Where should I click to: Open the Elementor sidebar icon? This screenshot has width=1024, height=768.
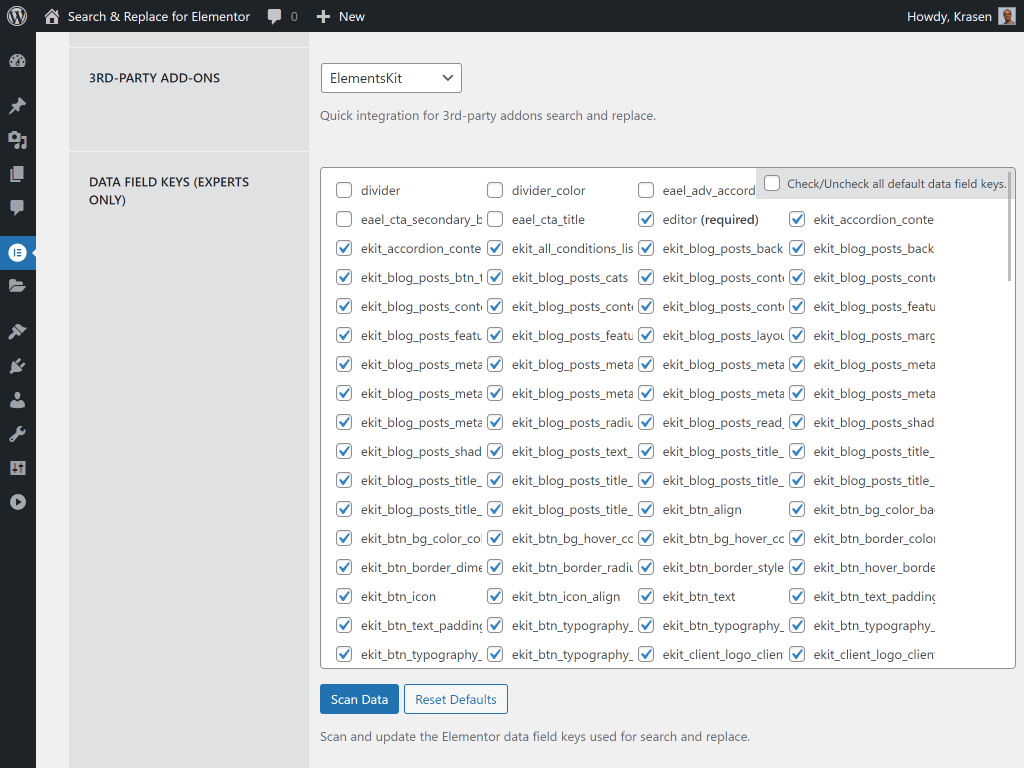18,252
